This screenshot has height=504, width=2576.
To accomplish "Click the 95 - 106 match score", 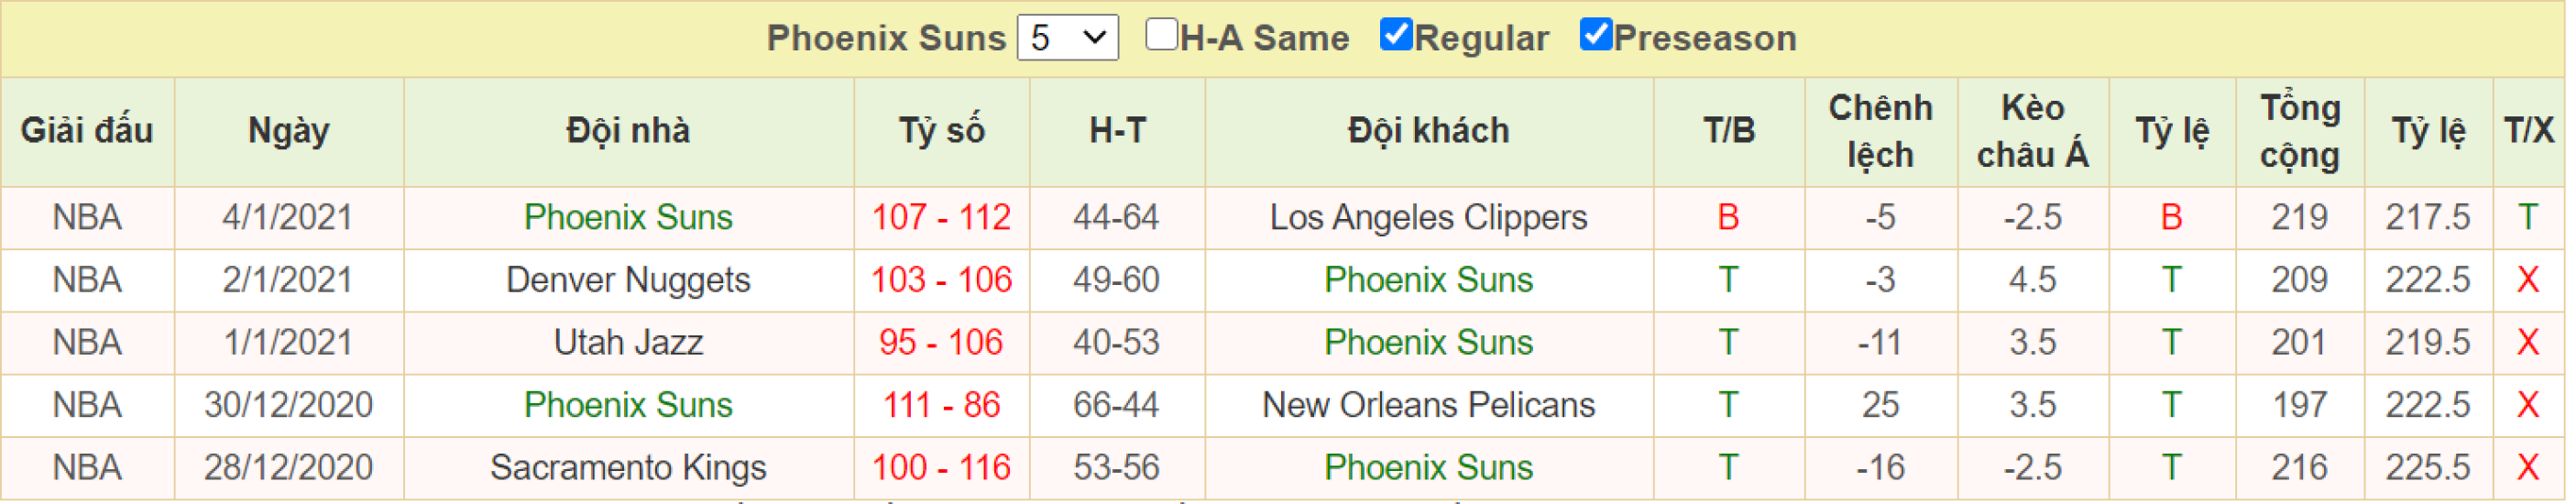I will point(941,342).
